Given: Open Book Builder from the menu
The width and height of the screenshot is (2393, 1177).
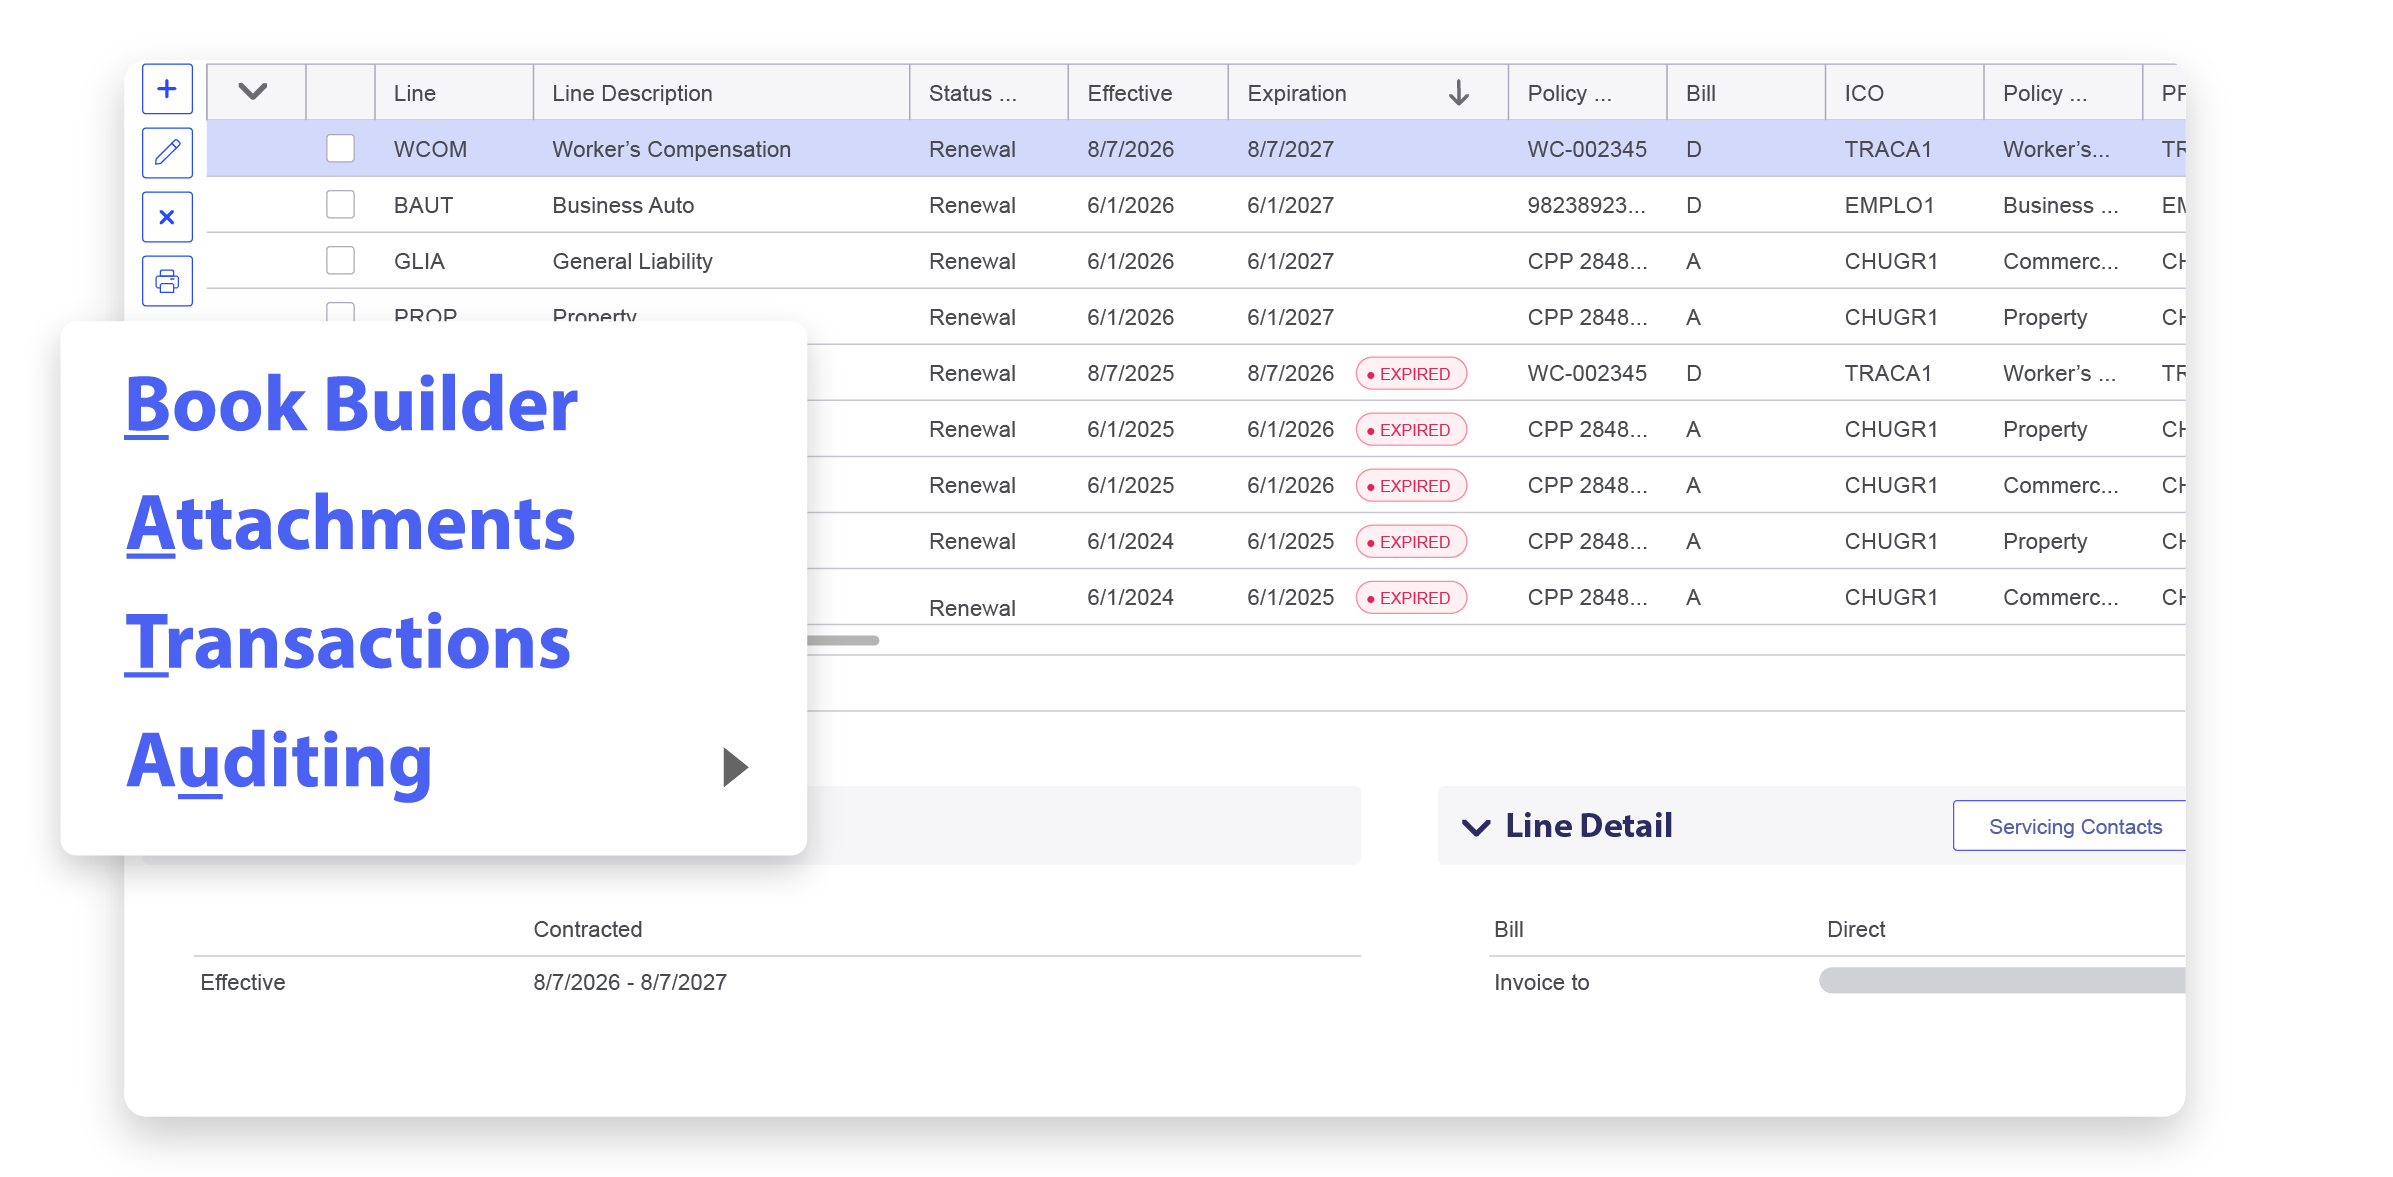Looking at the screenshot, I should coord(351,405).
